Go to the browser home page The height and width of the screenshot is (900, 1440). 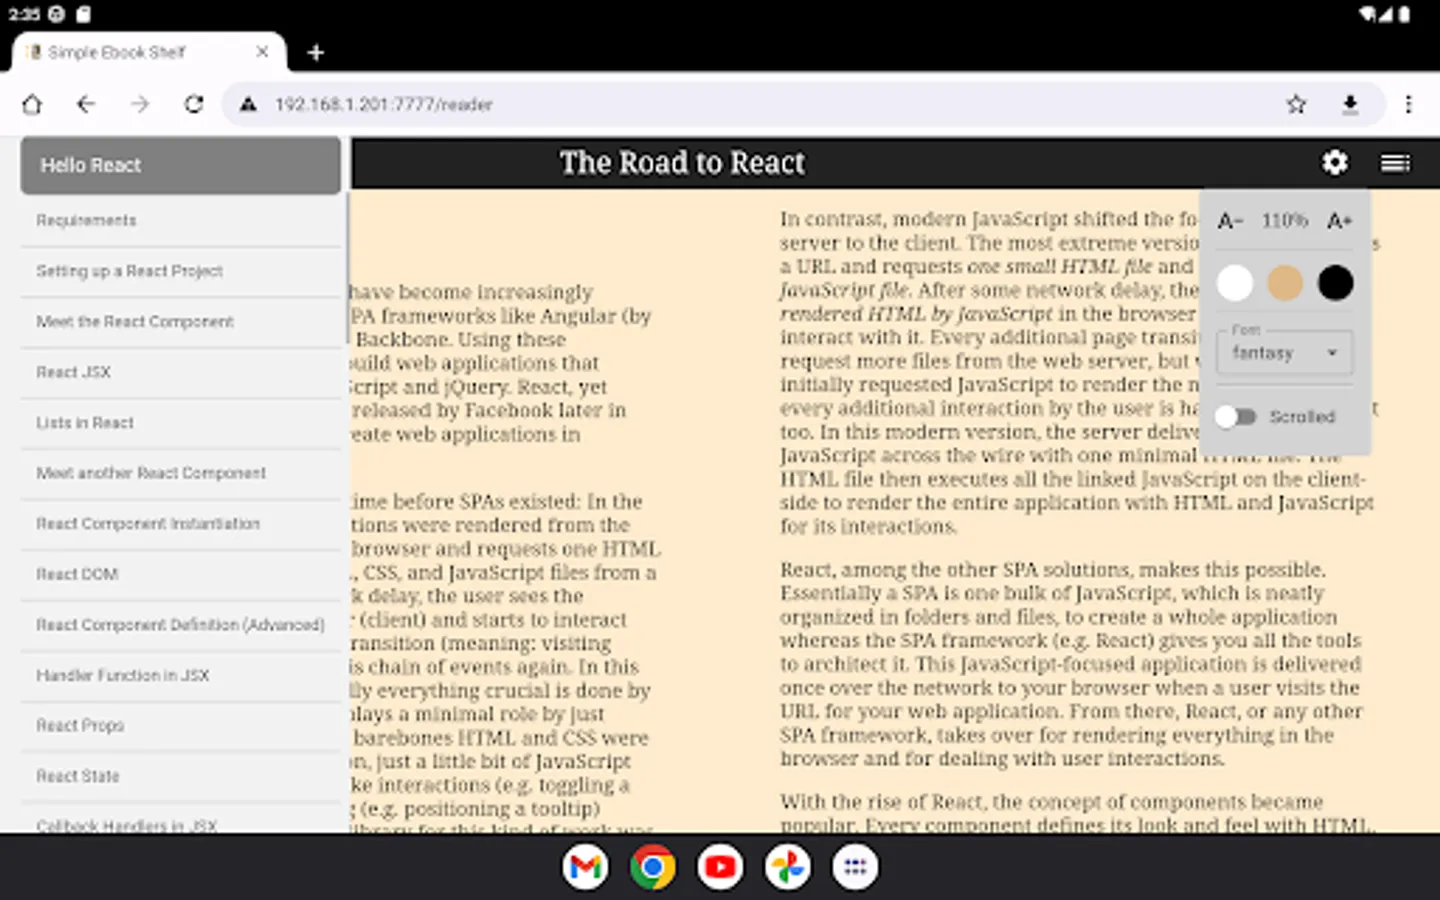(x=32, y=104)
